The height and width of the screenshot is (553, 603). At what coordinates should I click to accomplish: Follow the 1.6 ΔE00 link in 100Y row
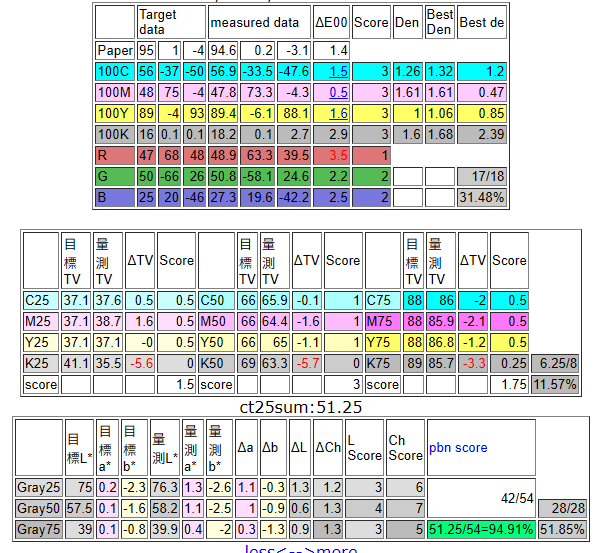pos(338,114)
